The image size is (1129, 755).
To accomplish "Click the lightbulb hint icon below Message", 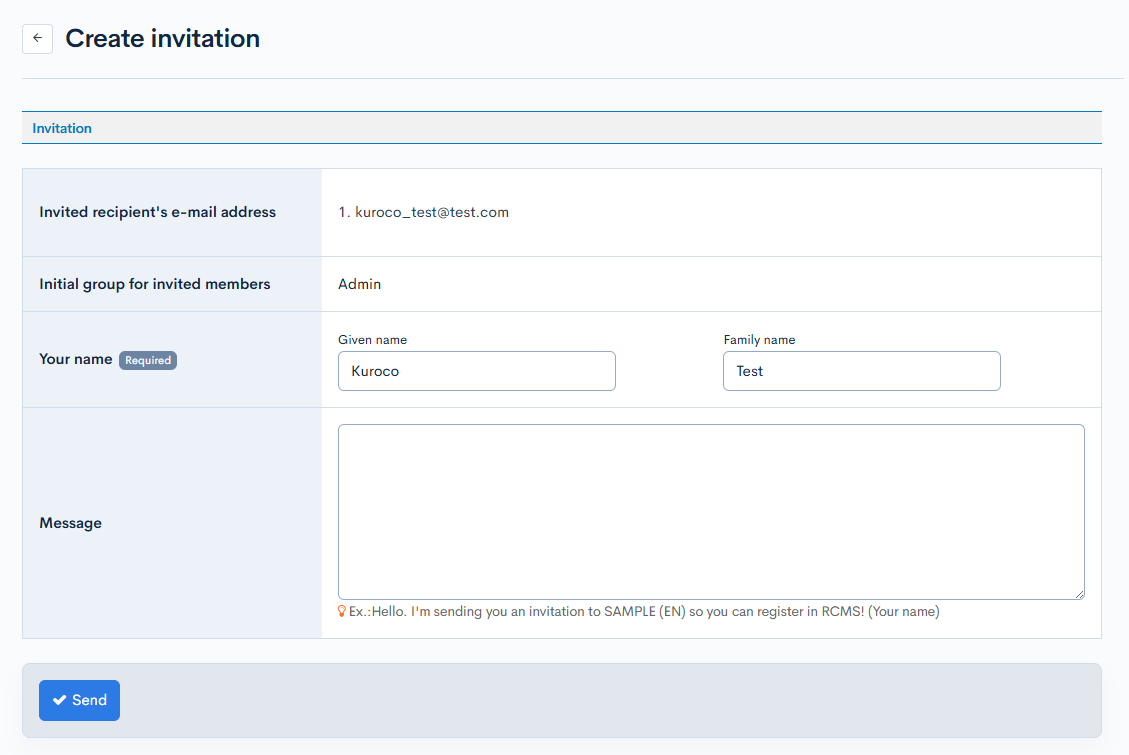I will 342,611.
